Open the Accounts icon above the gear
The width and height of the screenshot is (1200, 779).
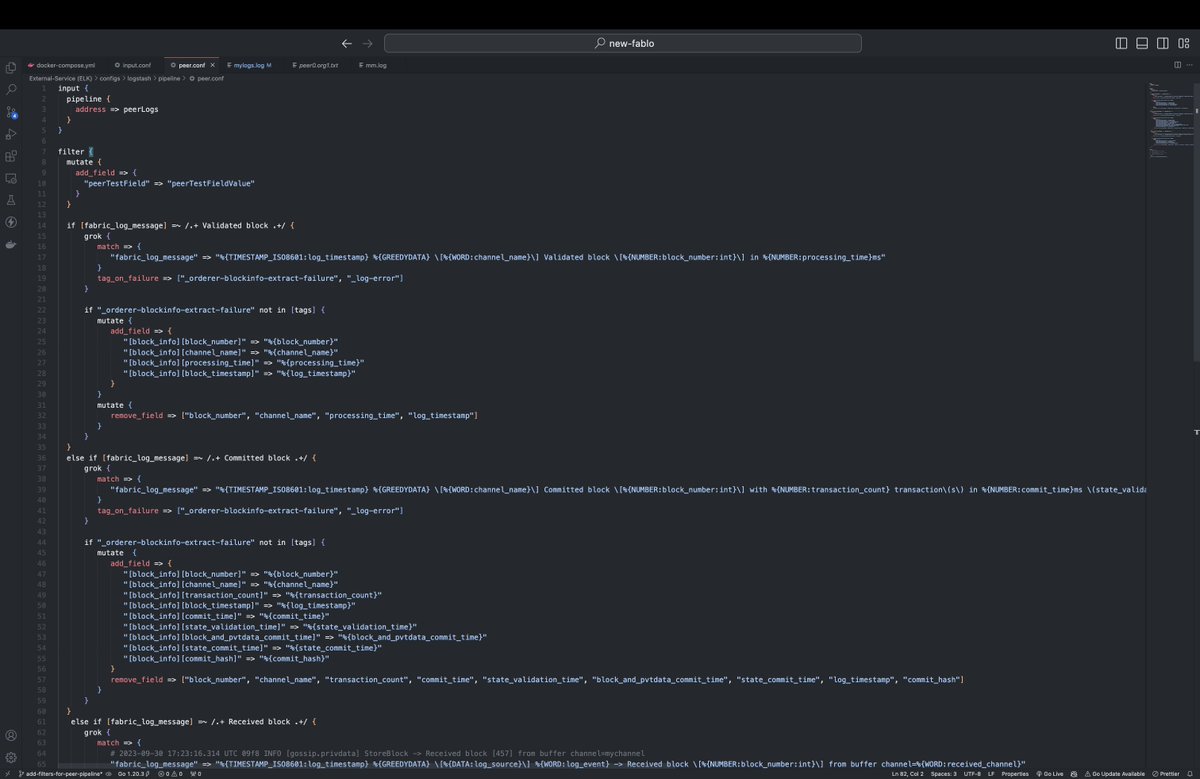pos(12,736)
